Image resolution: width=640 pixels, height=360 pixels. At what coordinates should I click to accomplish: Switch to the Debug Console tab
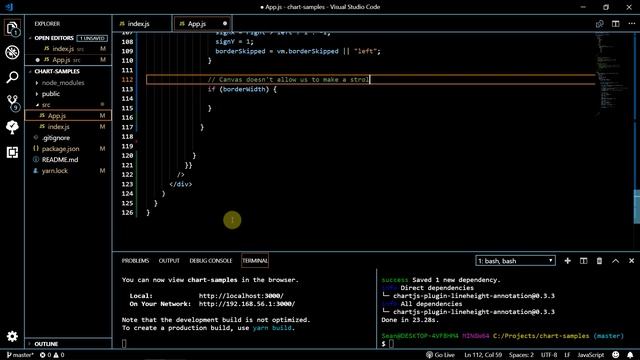[x=211, y=261]
